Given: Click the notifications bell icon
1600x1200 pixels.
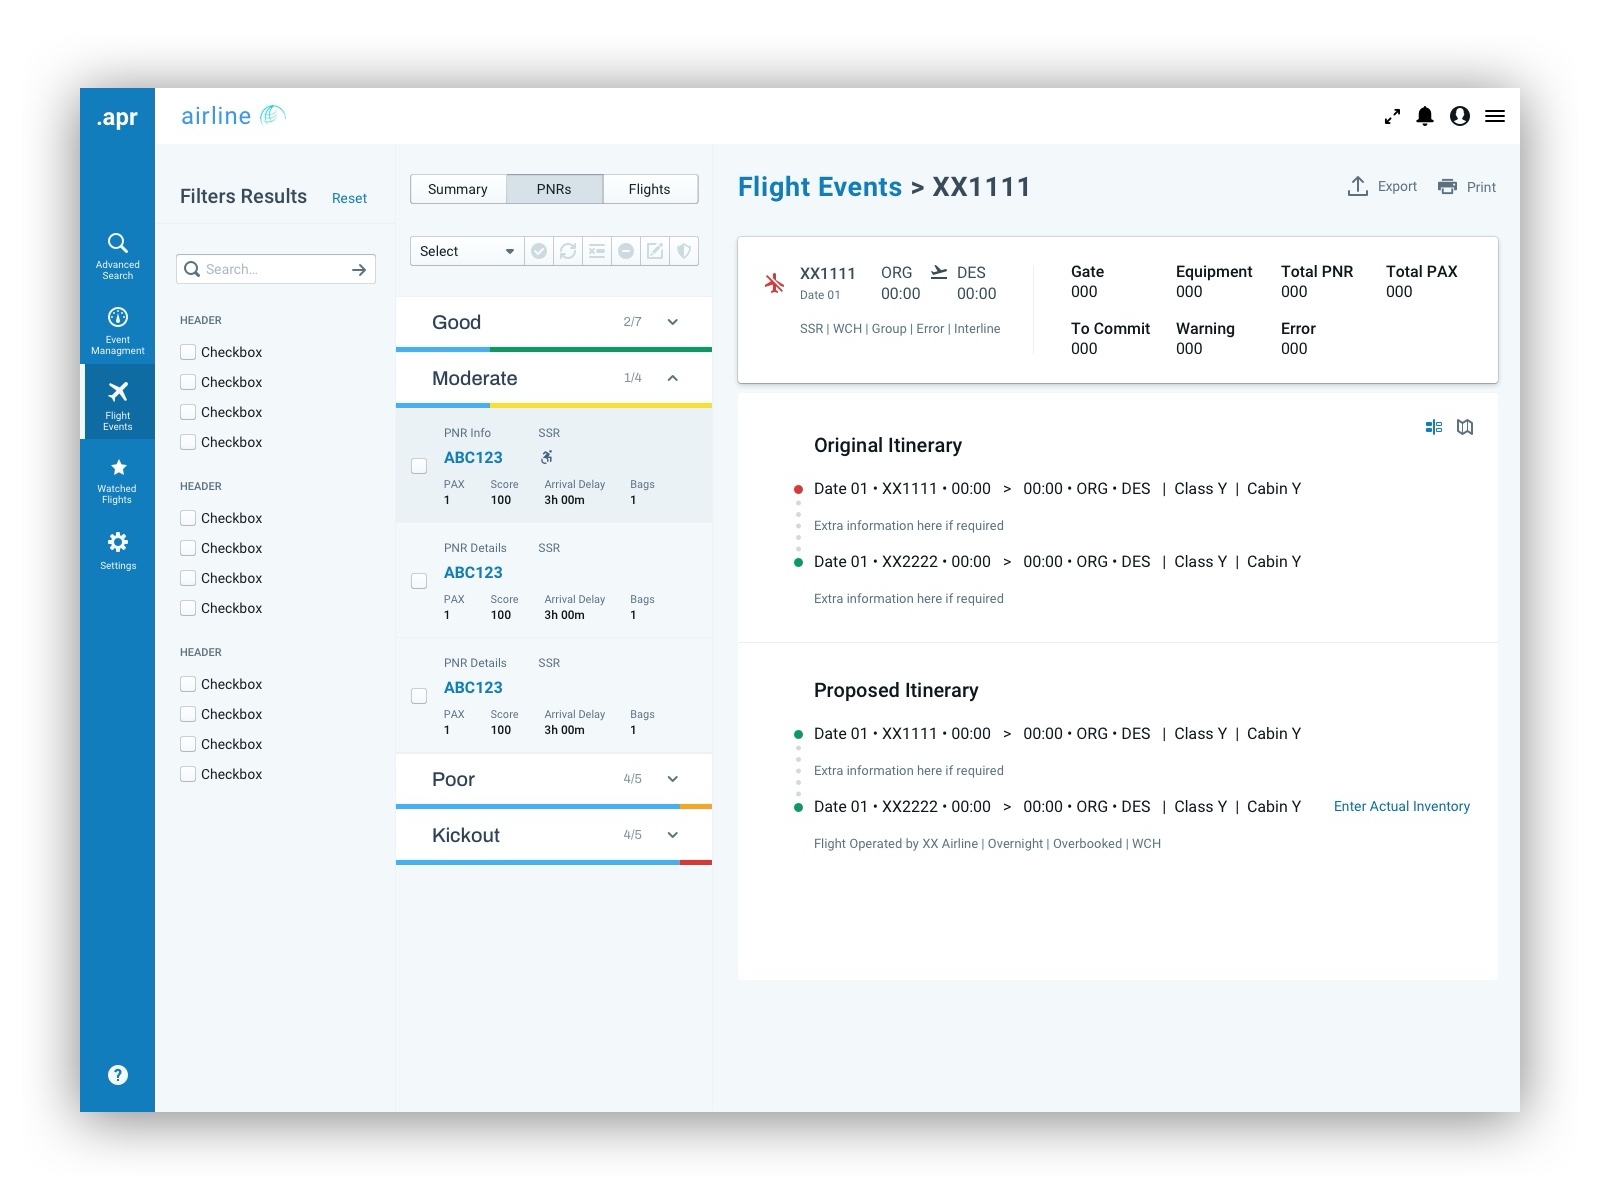Looking at the screenshot, I should click(1425, 116).
